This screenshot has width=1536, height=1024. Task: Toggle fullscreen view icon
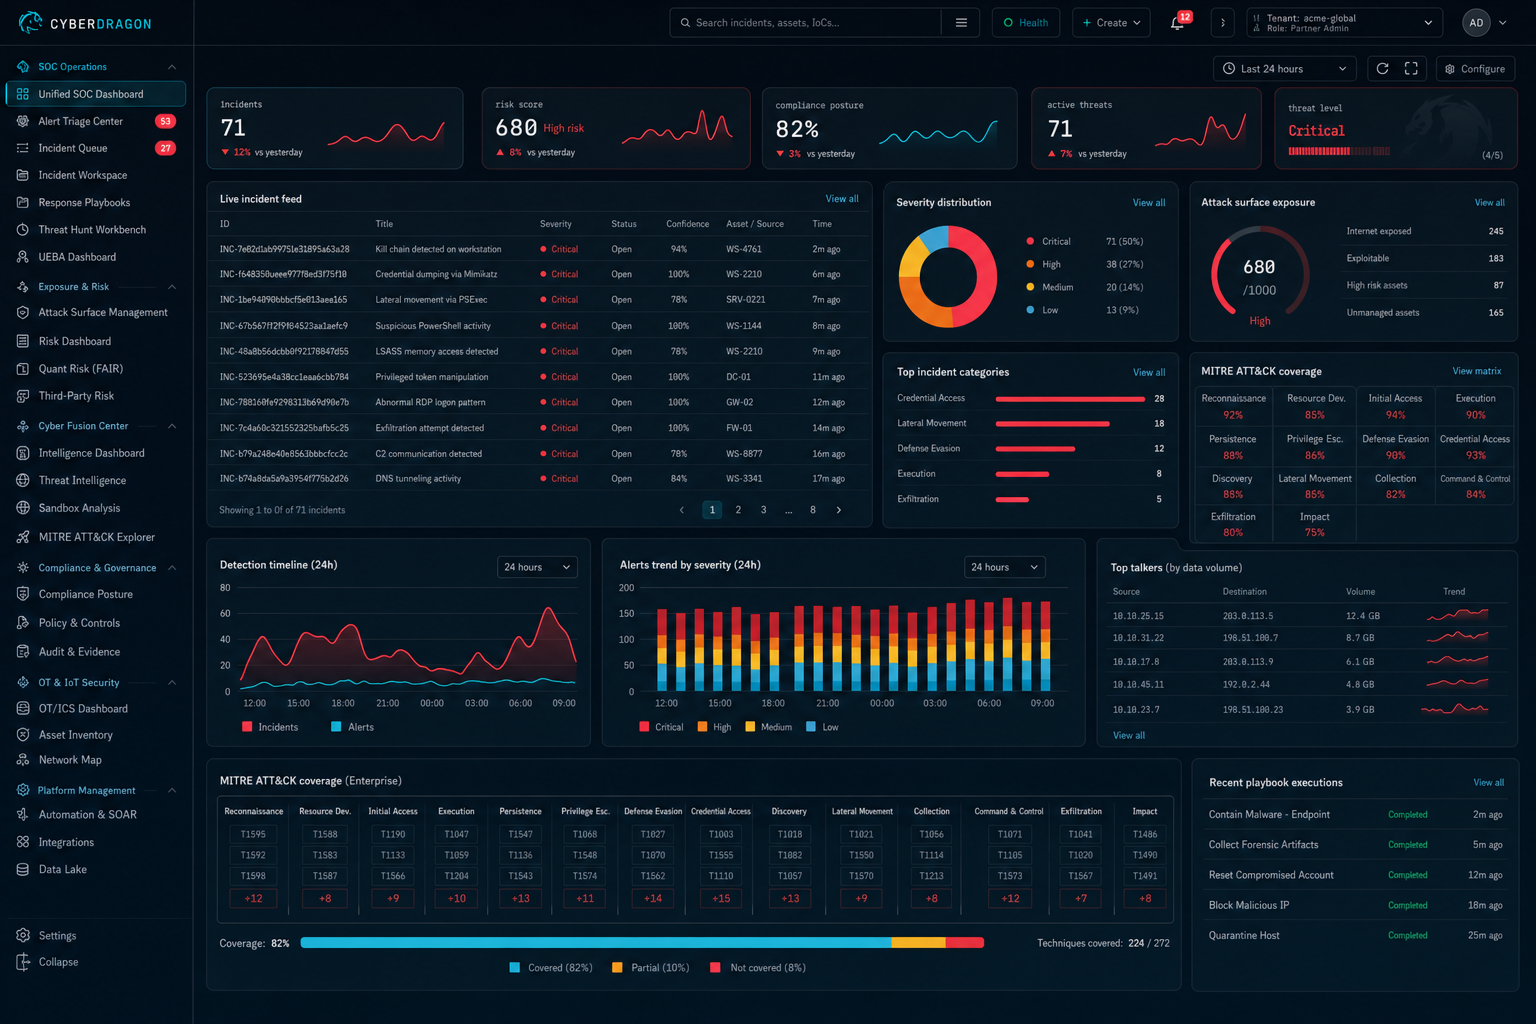pyautogui.click(x=1411, y=69)
